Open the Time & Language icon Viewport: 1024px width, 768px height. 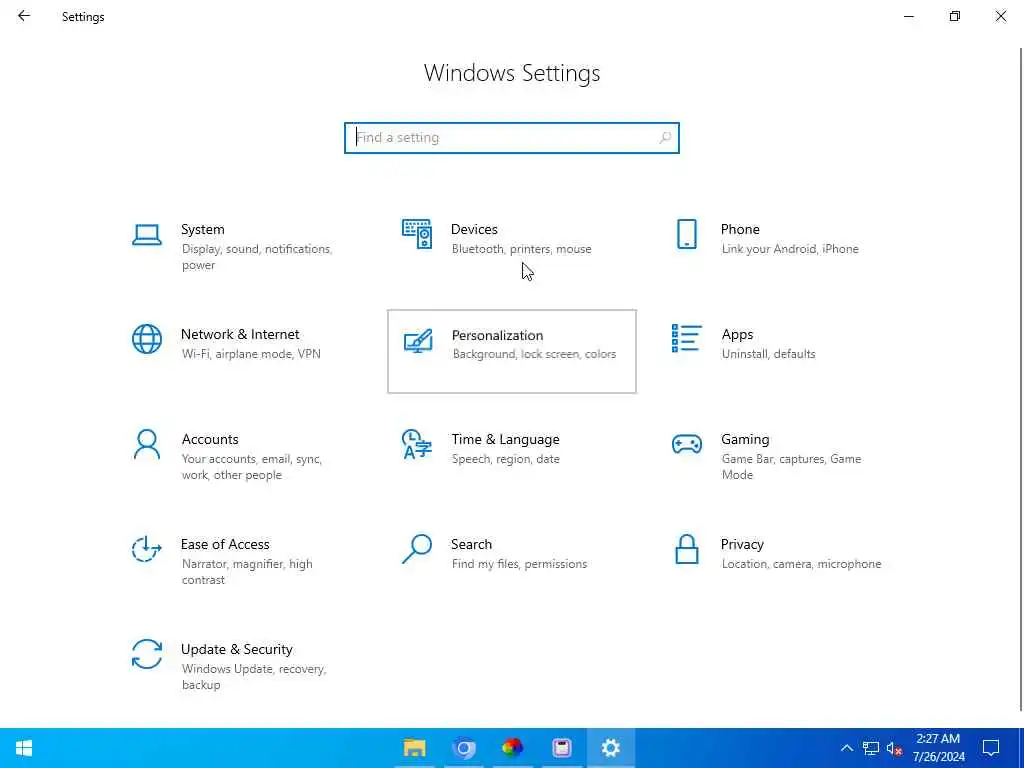[417, 444]
